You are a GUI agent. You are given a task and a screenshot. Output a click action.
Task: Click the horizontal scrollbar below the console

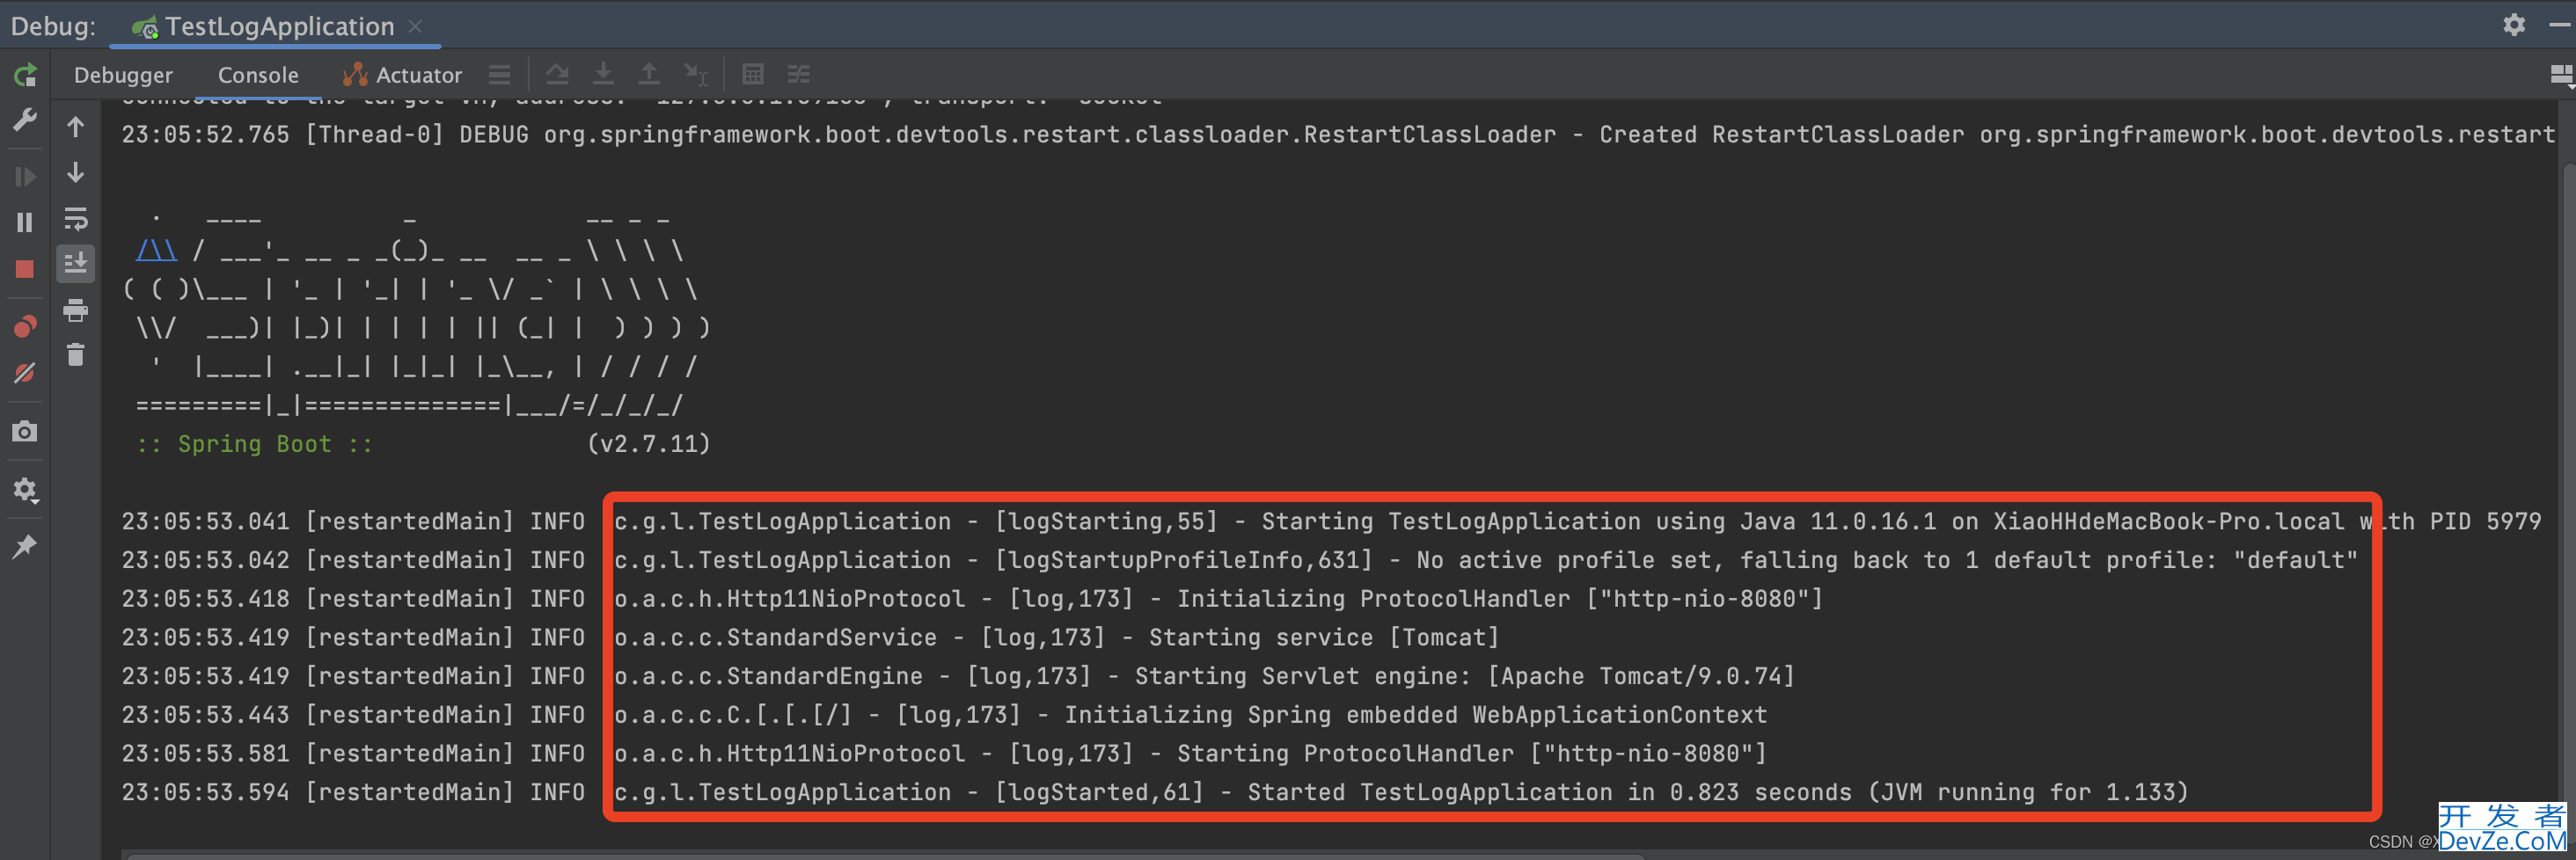pyautogui.click(x=885, y=855)
